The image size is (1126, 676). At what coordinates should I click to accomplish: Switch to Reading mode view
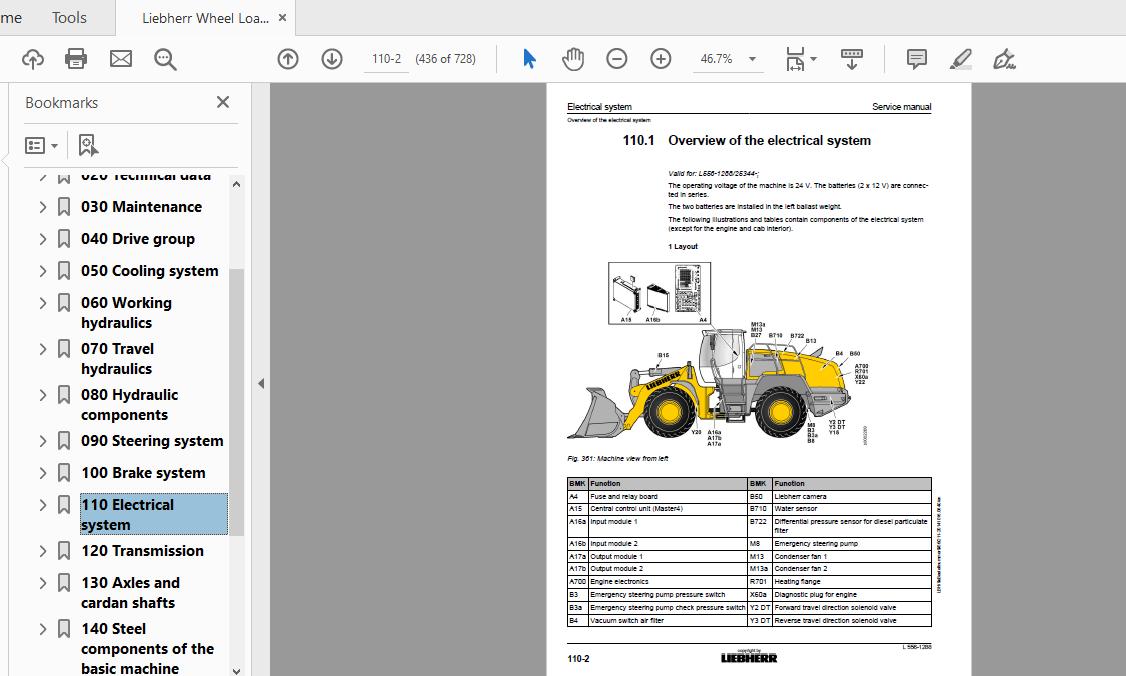851,58
